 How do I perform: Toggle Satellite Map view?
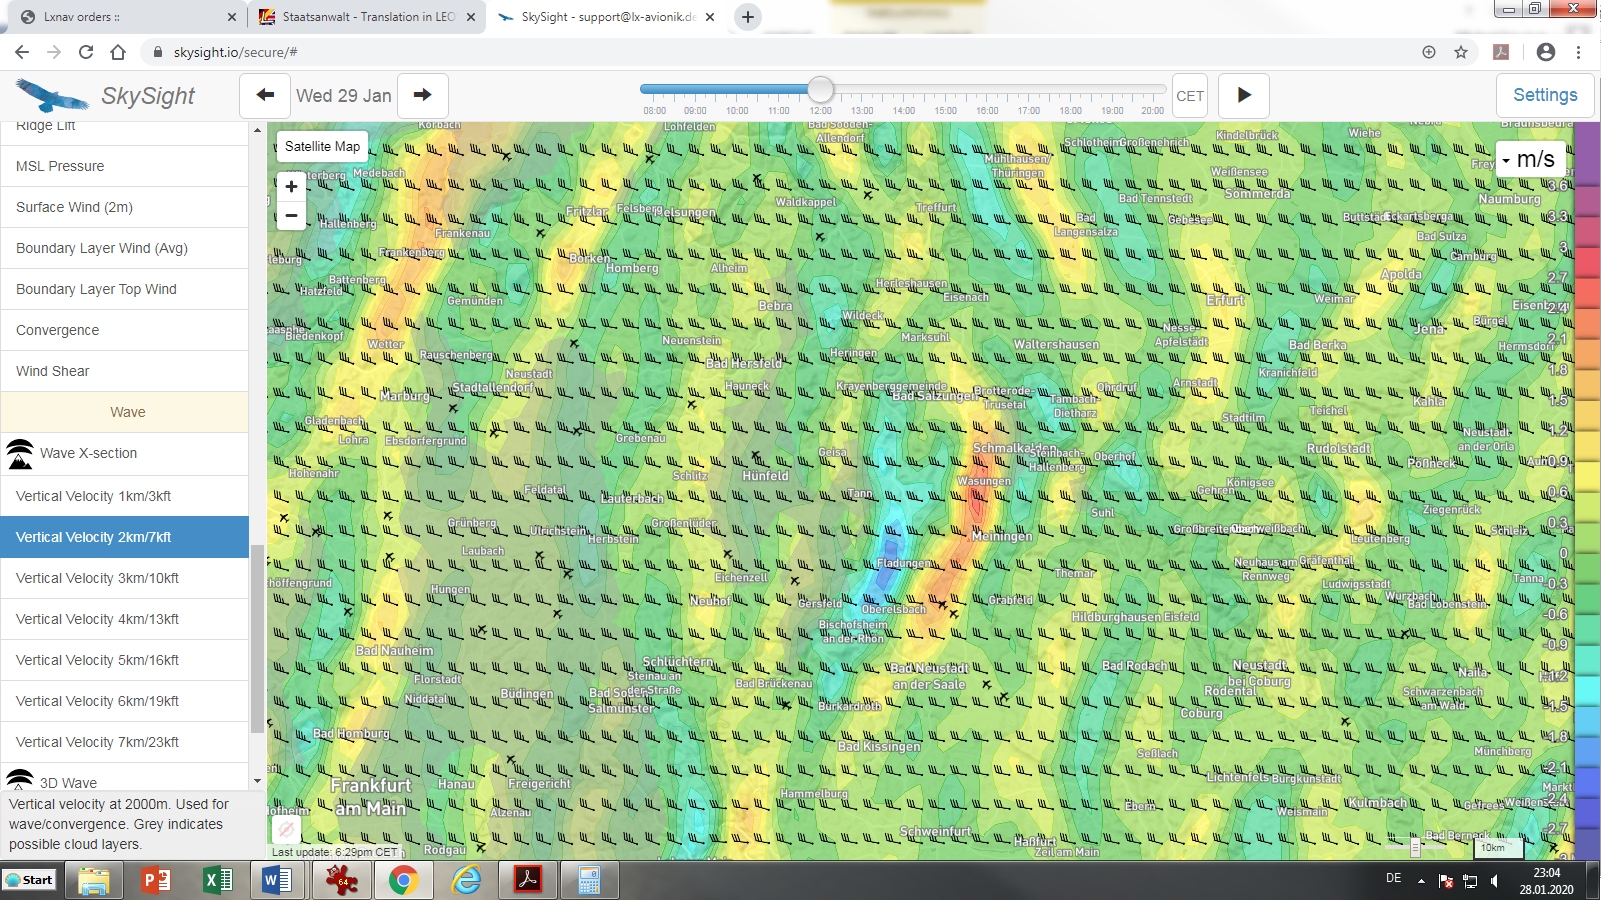point(322,146)
